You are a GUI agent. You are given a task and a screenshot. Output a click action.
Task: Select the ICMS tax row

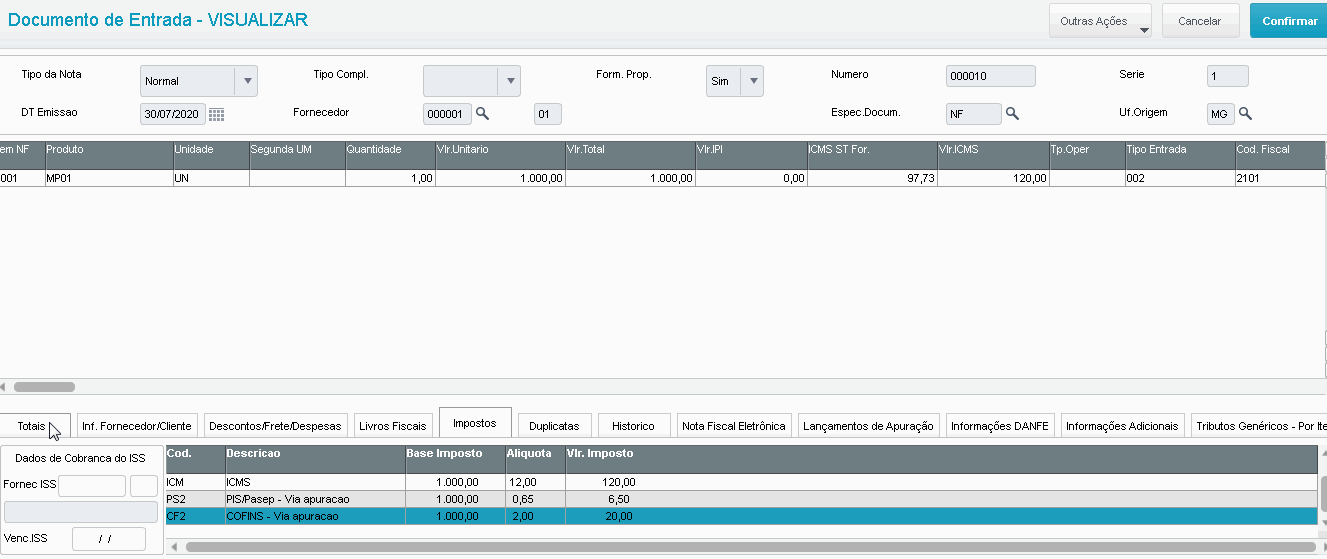741,482
